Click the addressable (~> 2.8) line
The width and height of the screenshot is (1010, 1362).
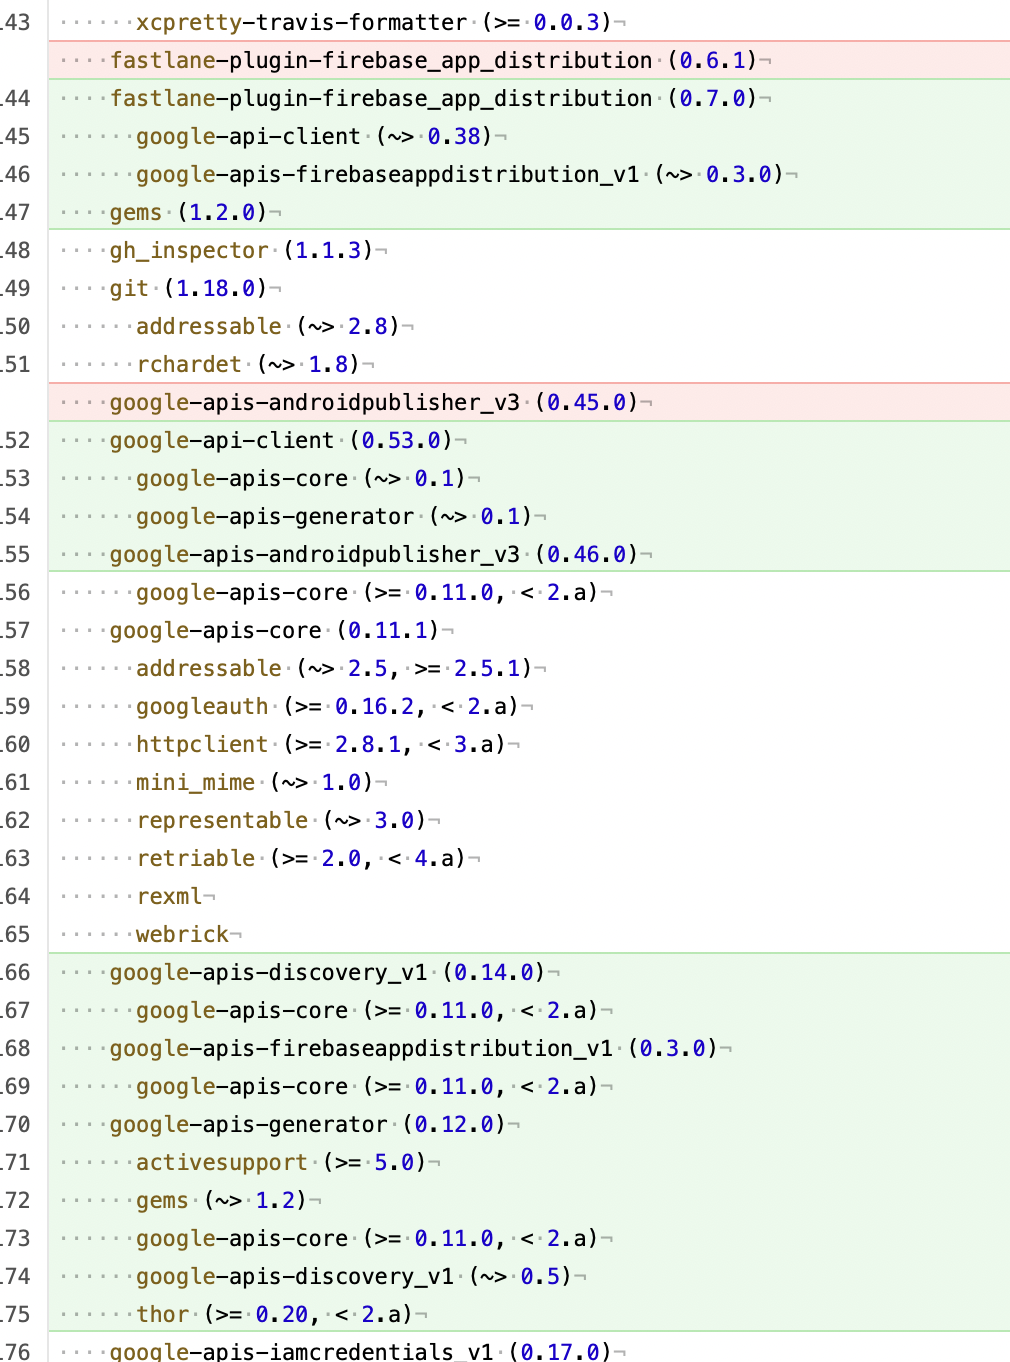(530, 326)
